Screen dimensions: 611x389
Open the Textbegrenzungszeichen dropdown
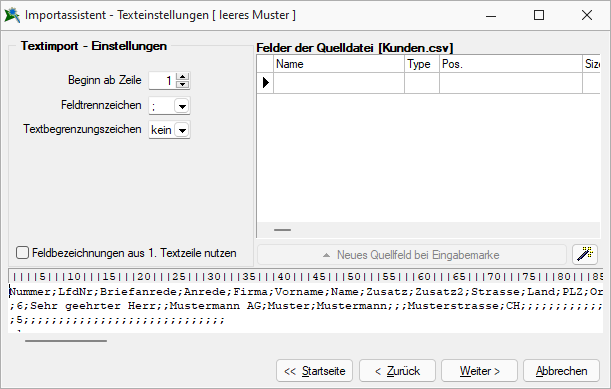click(182, 130)
